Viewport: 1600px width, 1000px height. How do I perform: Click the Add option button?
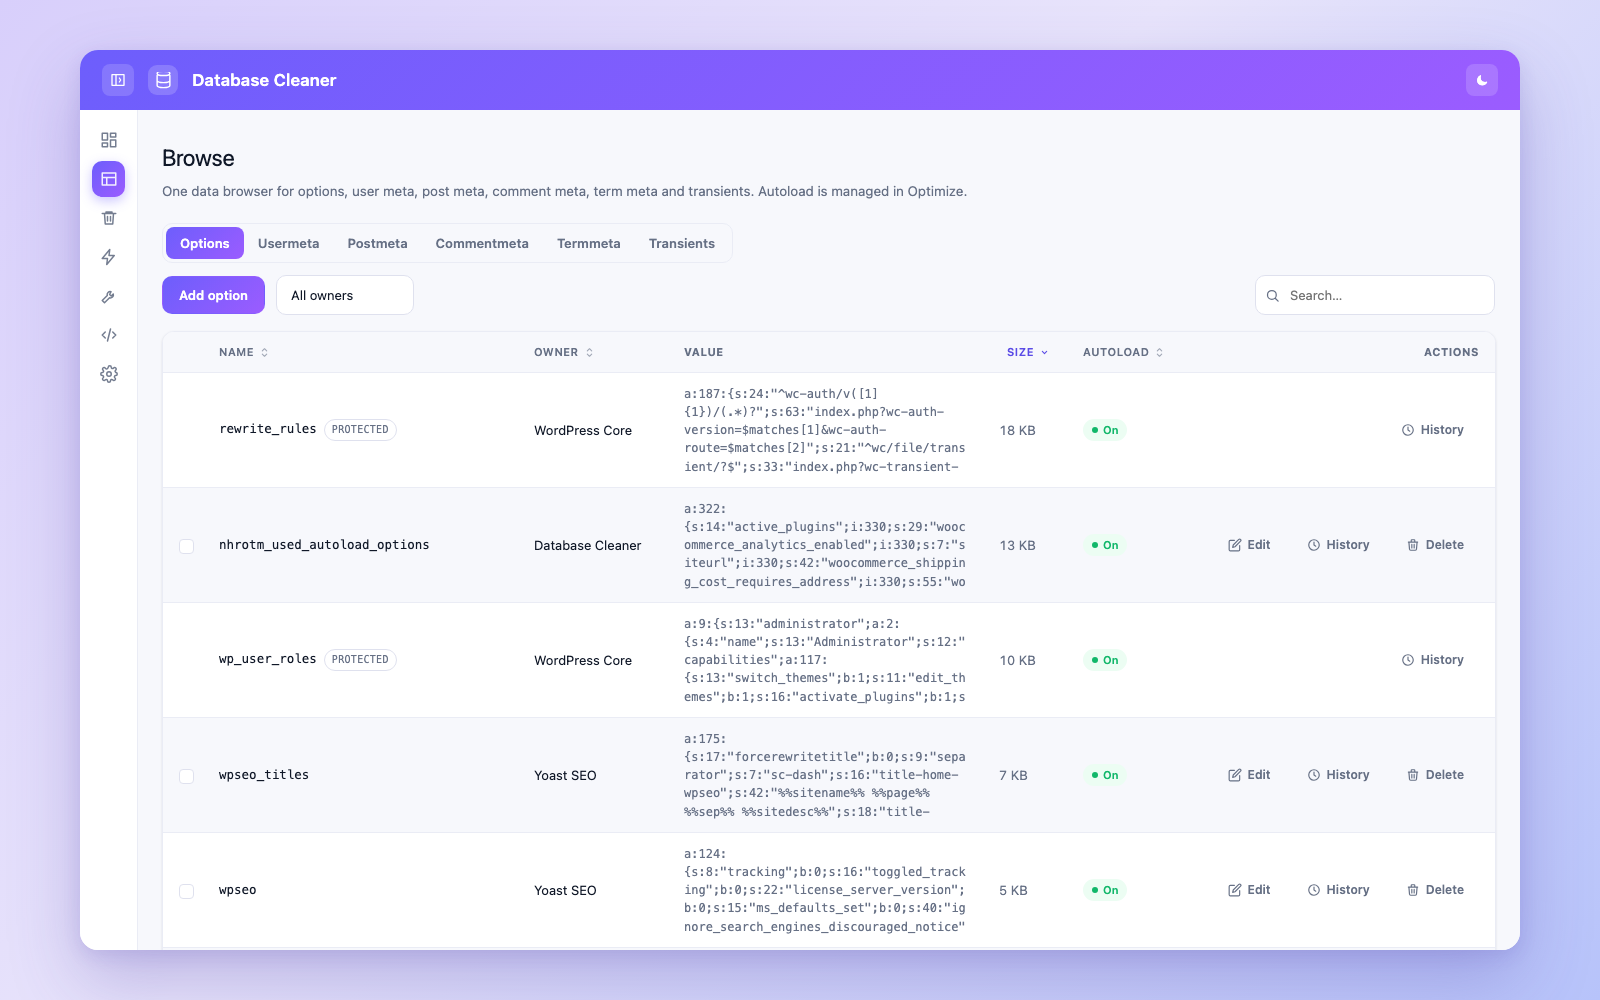tap(213, 295)
